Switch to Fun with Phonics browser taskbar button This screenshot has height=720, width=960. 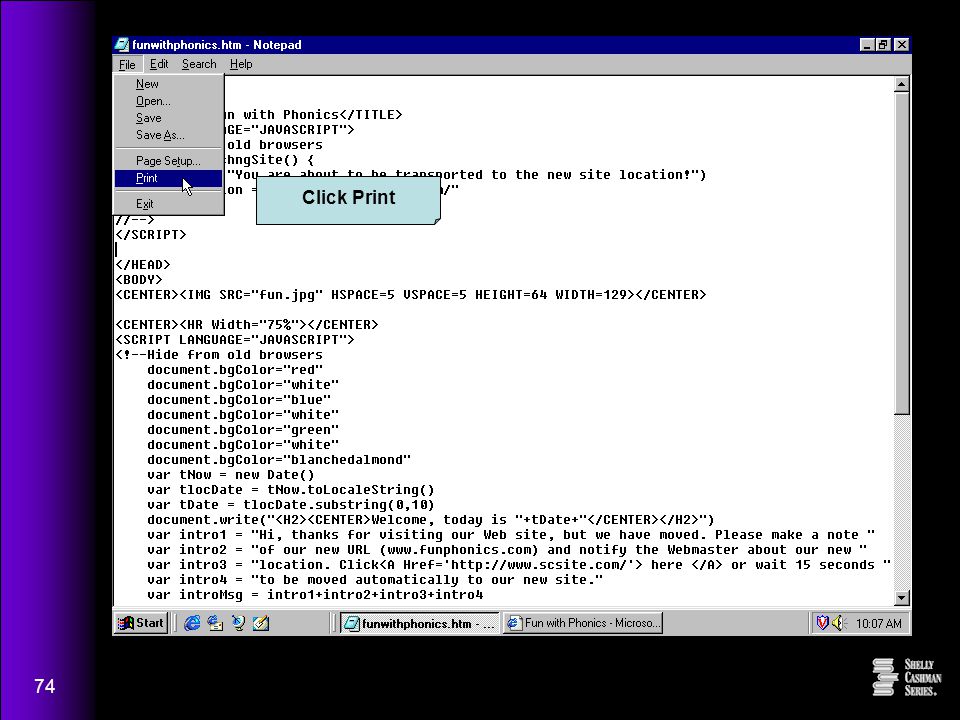click(x=583, y=623)
